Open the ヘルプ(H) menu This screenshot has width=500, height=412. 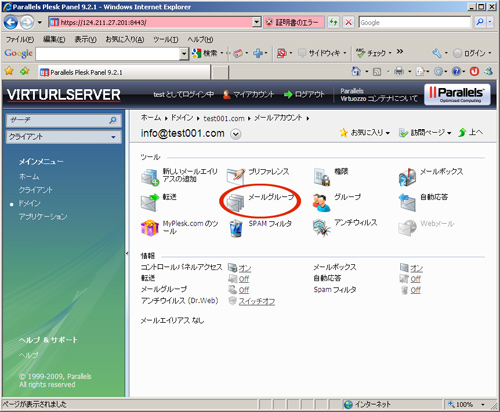tap(200, 39)
